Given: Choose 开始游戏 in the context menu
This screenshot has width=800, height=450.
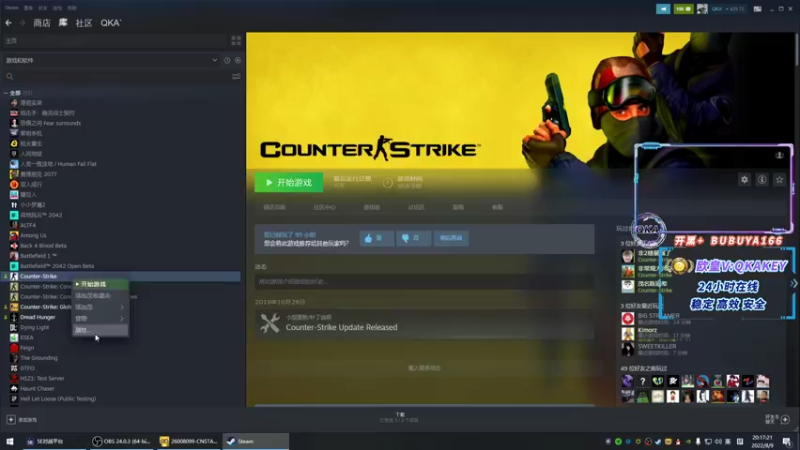Looking at the screenshot, I should click(100, 284).
